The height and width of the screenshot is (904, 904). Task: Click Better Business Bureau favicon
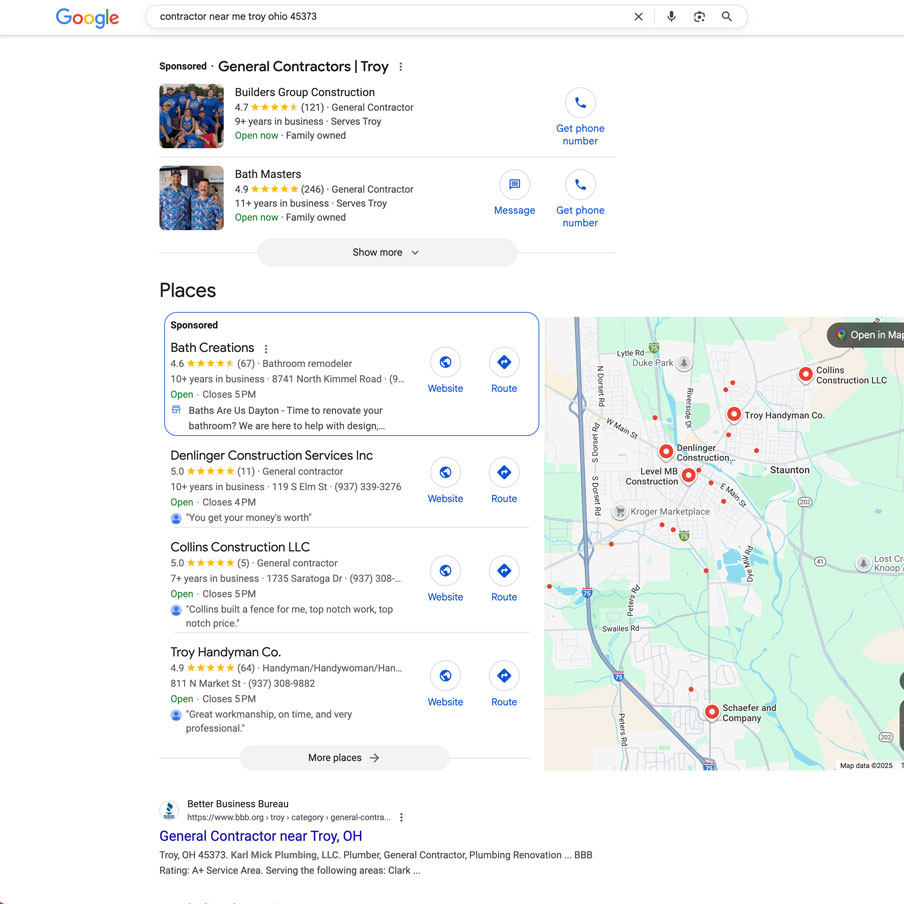click(169, 810)
